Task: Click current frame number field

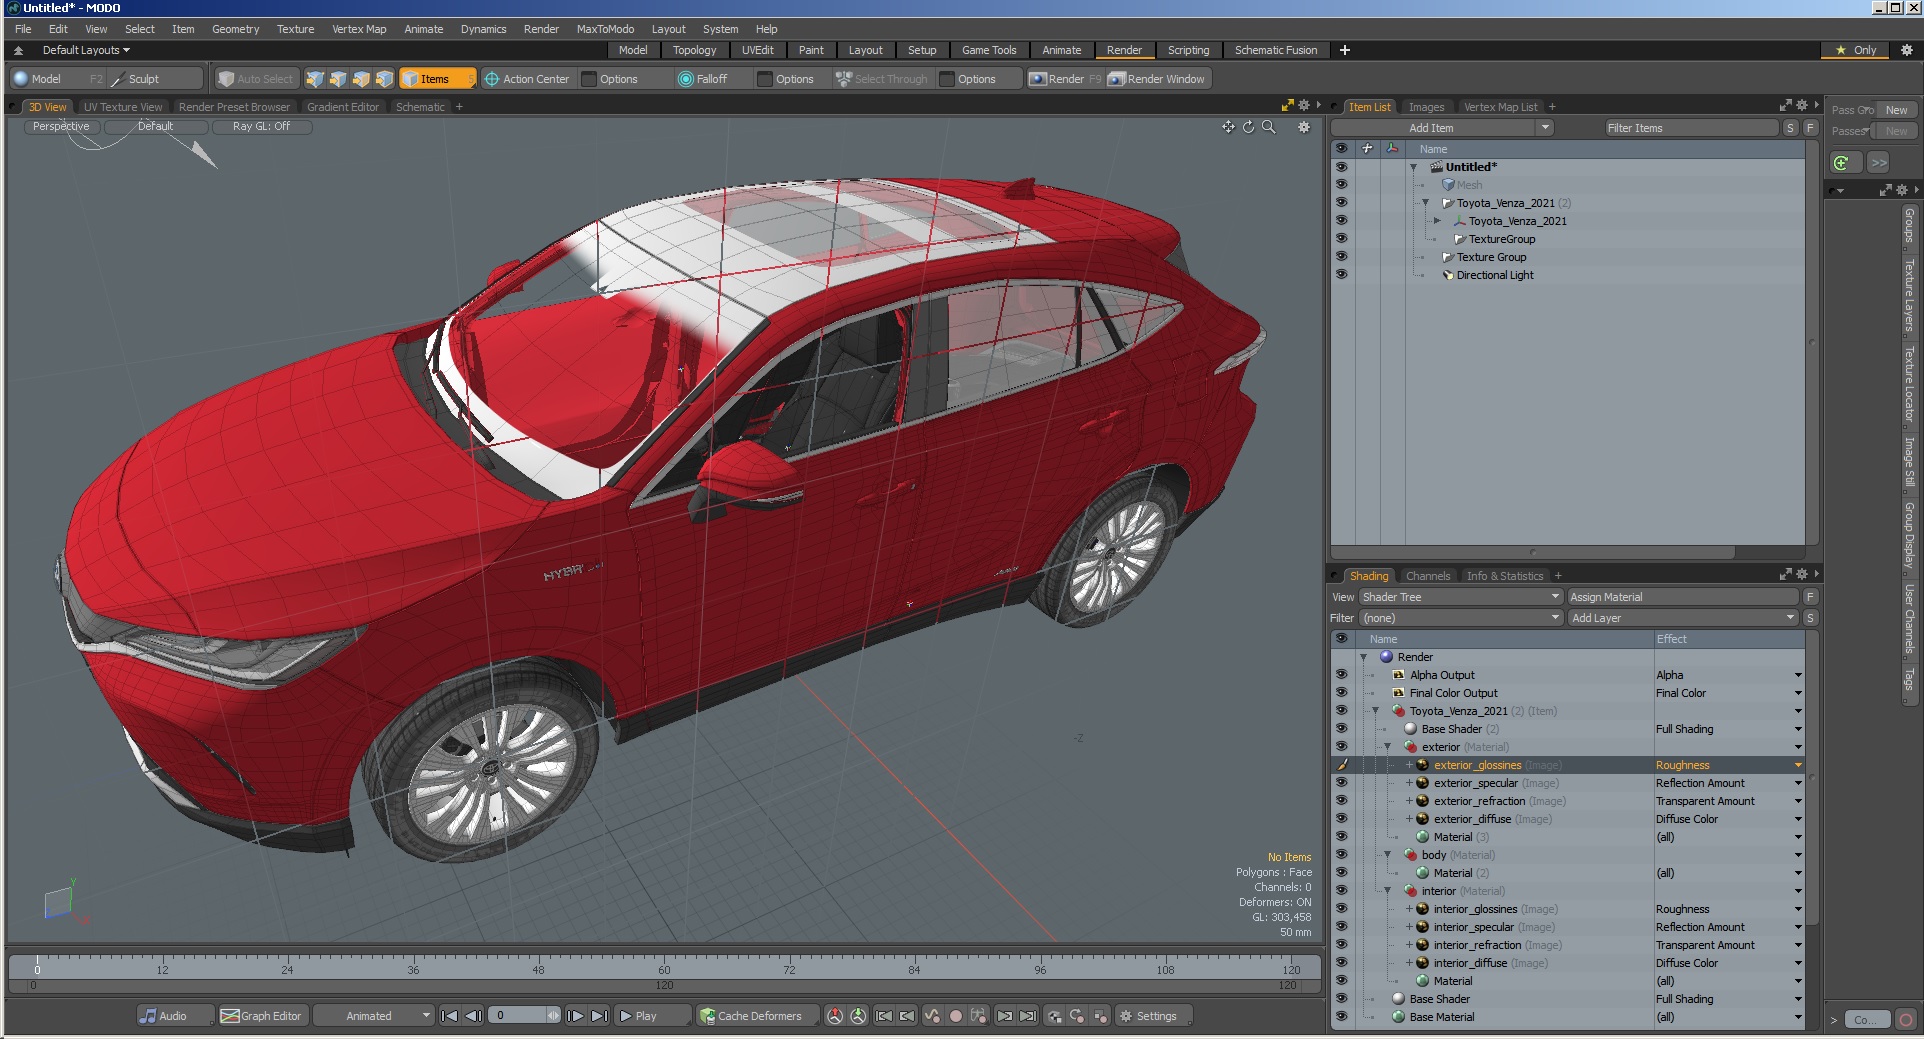Action: pyautogui.click(x=520, y=1016)
